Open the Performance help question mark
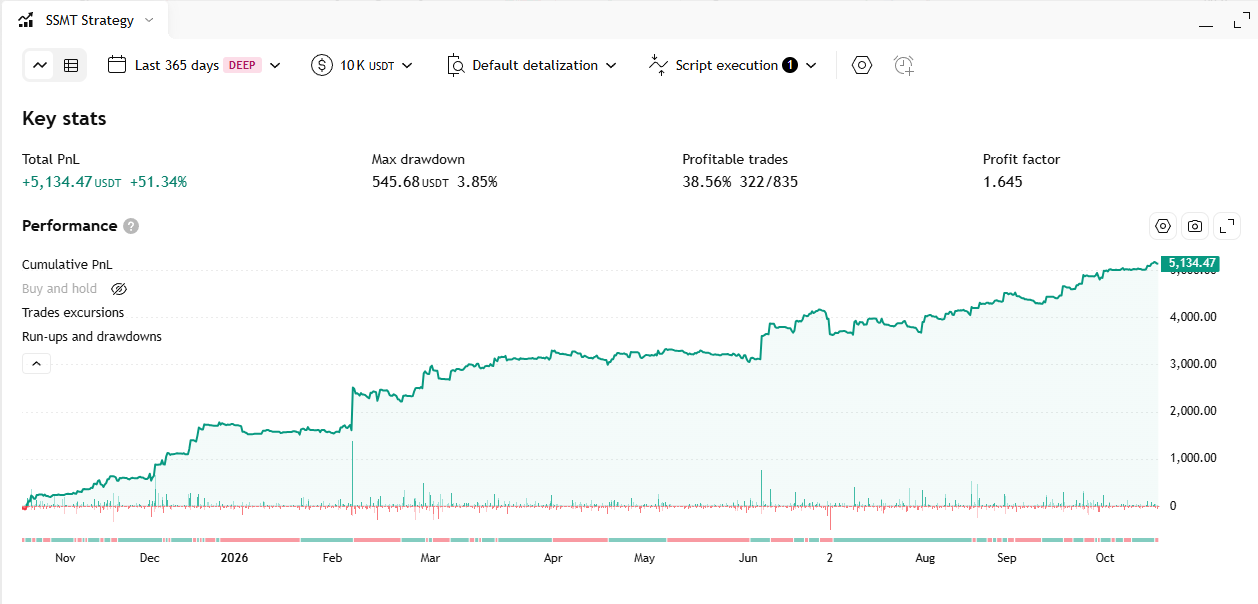 pyautogui.click(x=131, y=226)
